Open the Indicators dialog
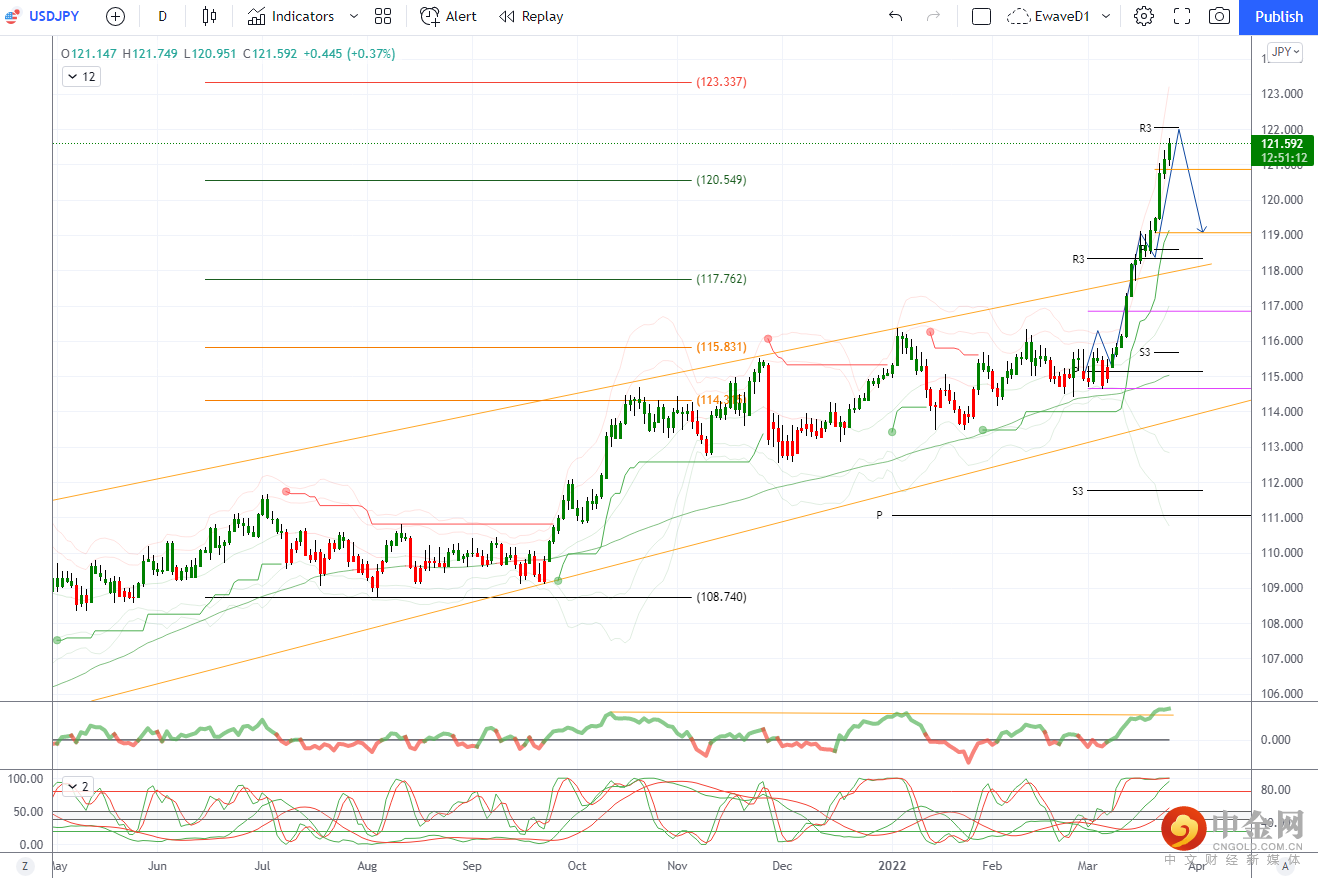The height and width of the screenshot is (878, 1318). pos(291,16)
